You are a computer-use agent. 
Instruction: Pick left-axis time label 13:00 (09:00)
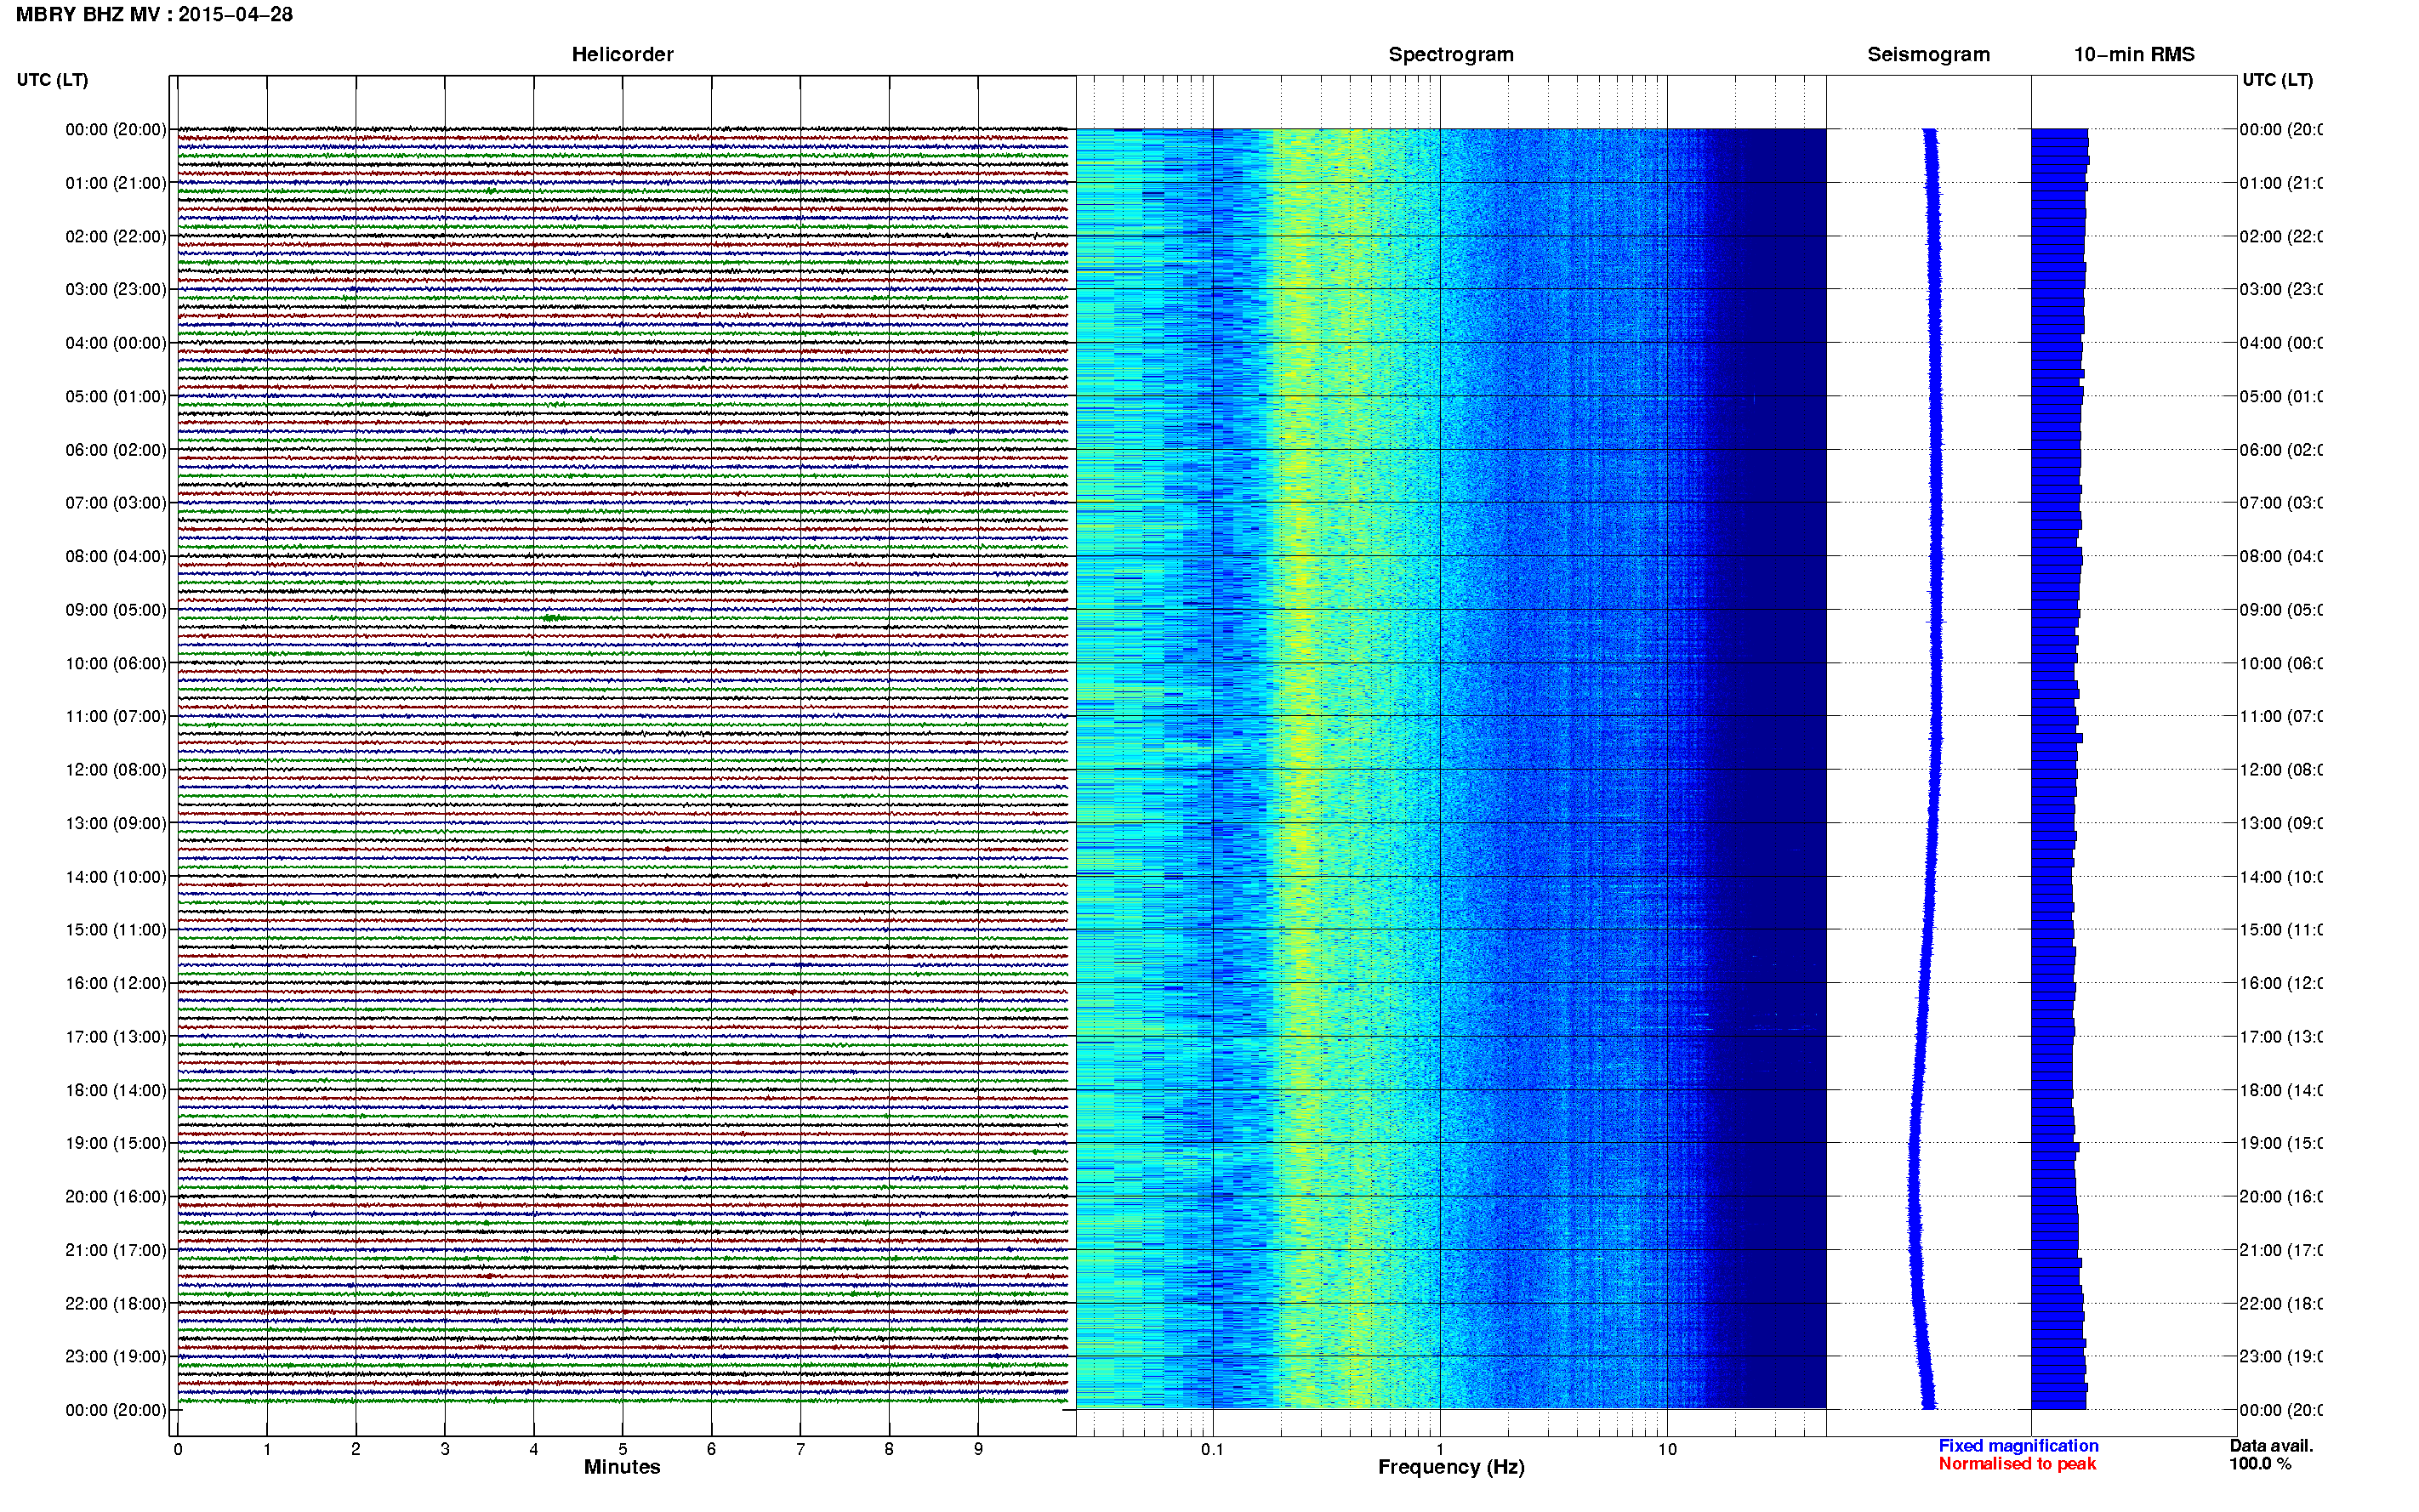(x=116, y=824)
